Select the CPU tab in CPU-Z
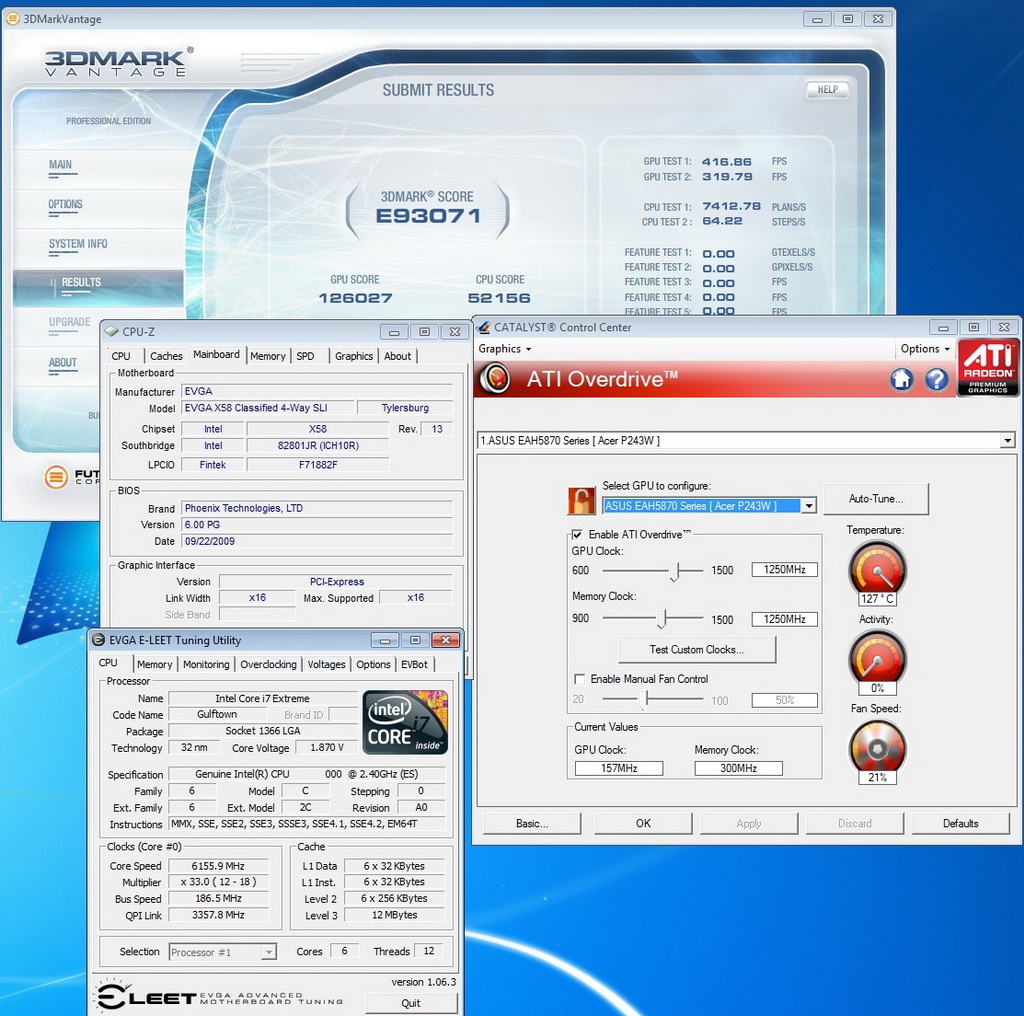 pos(121,356)
